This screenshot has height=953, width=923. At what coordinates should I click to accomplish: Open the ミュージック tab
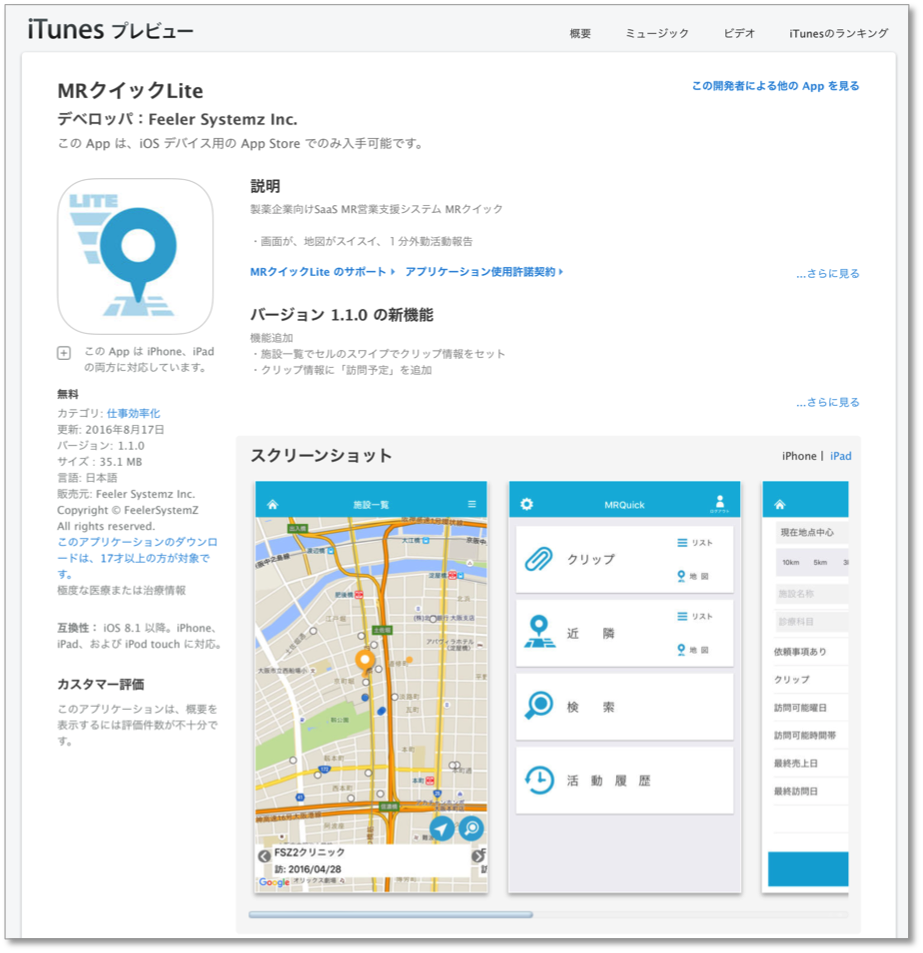(657, 33)
